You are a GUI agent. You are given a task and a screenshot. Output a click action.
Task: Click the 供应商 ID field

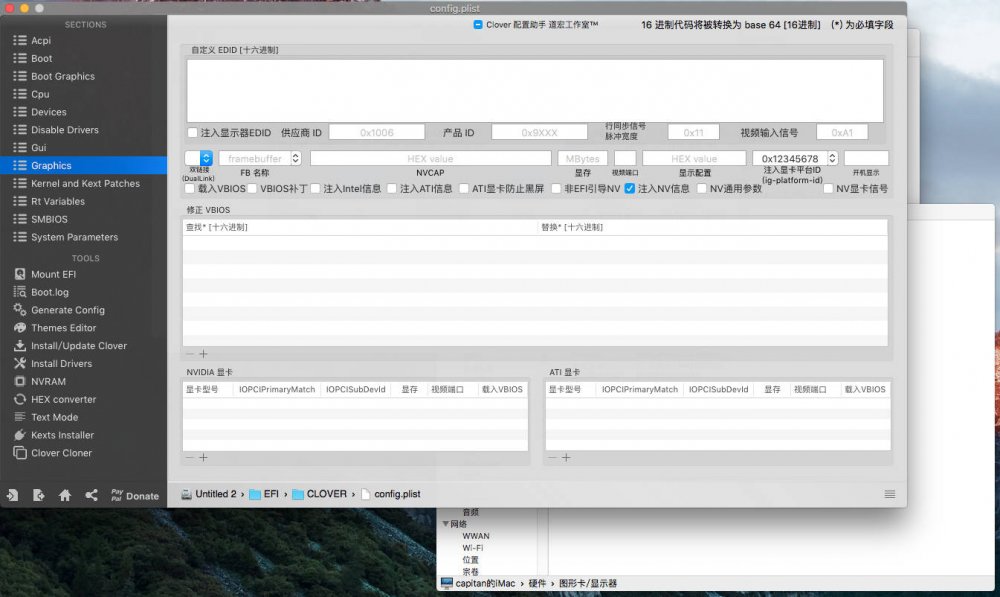(376, 133)
